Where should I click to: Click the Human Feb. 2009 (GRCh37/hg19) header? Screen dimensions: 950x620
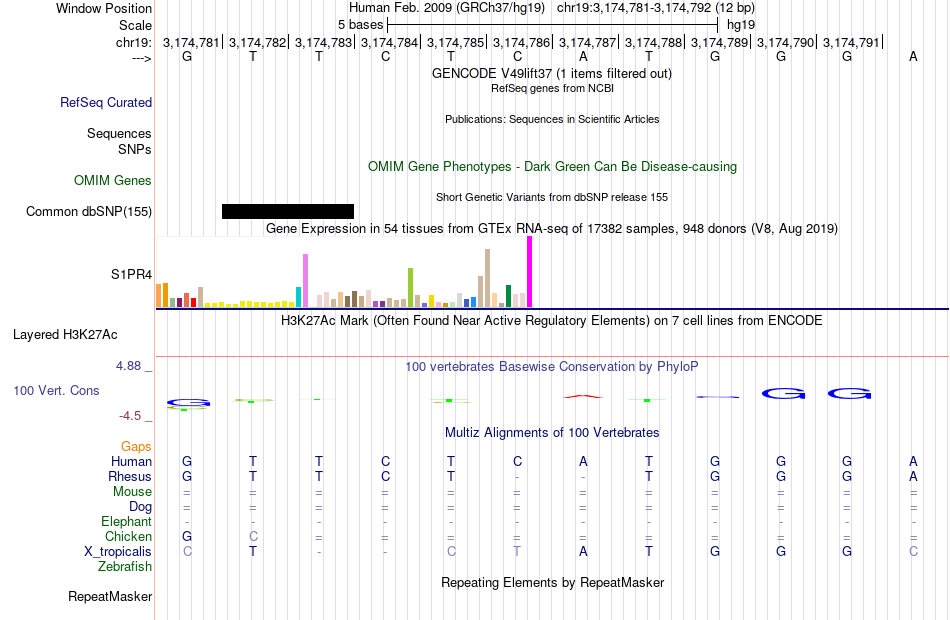click(447, 8)
